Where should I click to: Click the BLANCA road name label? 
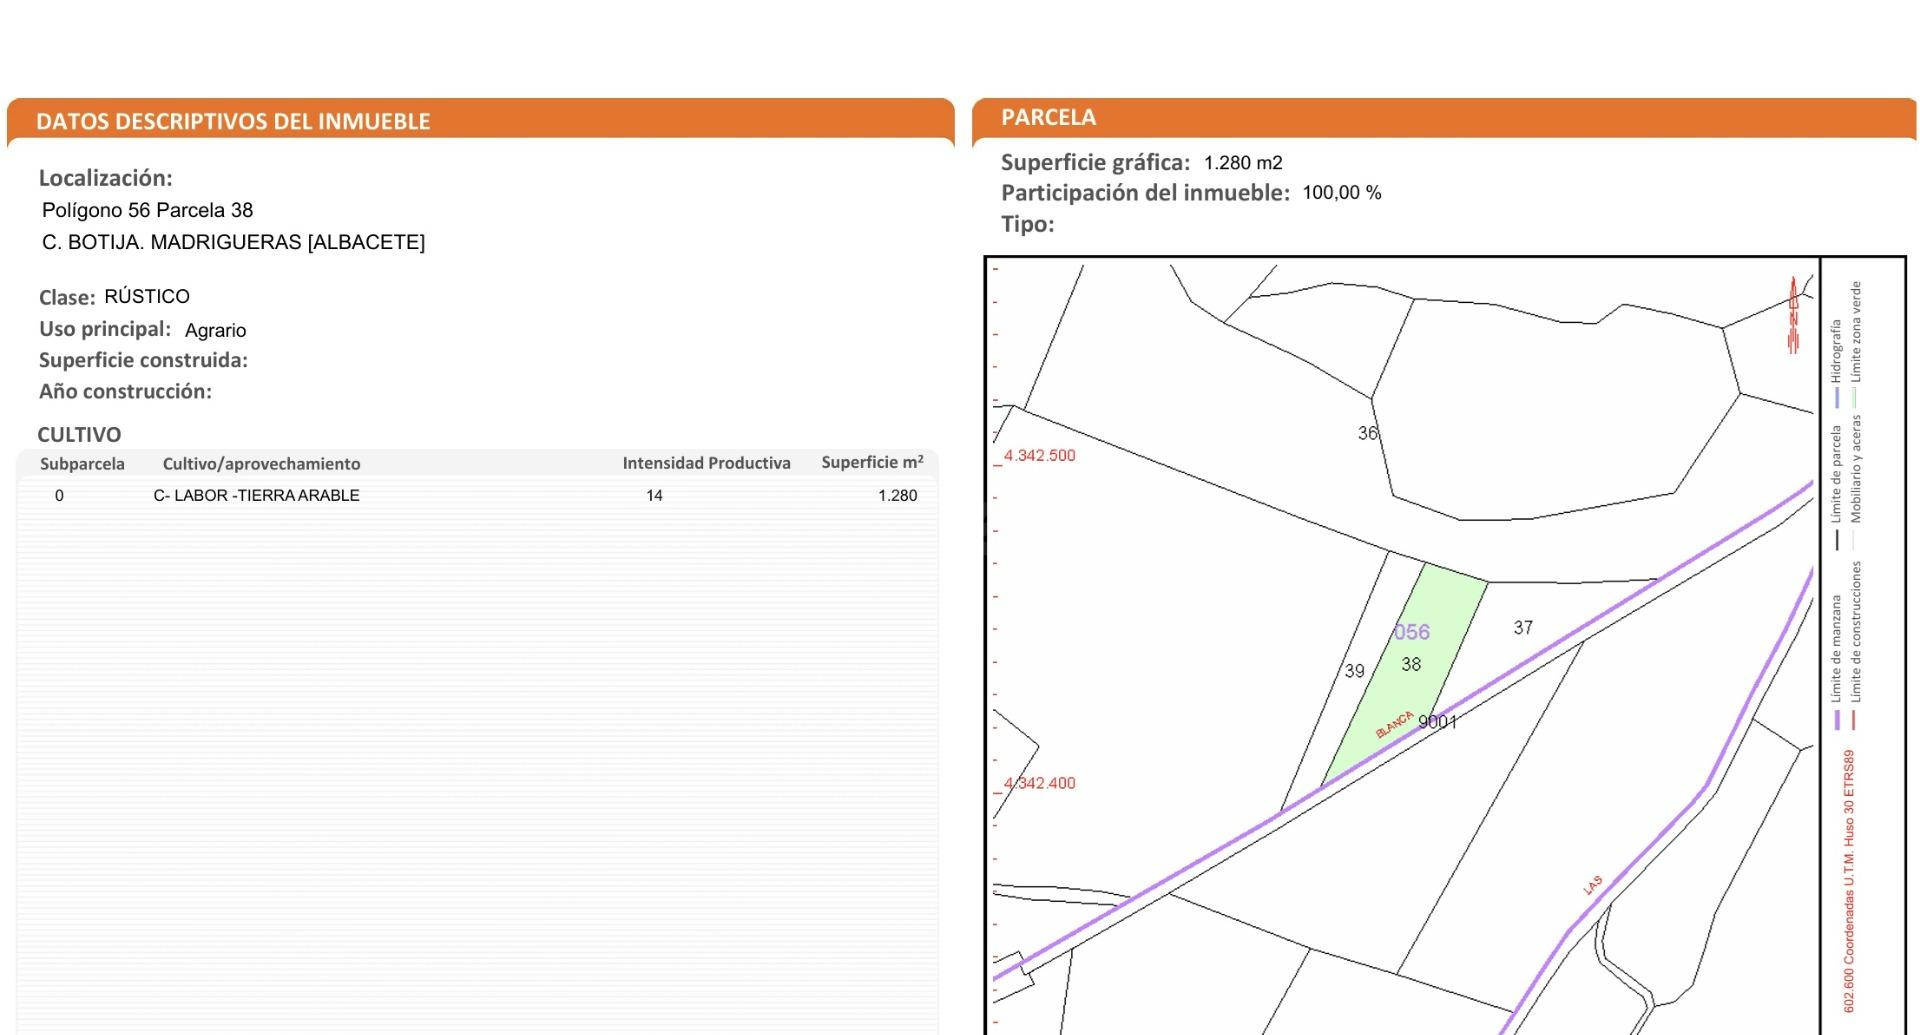coord(1395,725)
